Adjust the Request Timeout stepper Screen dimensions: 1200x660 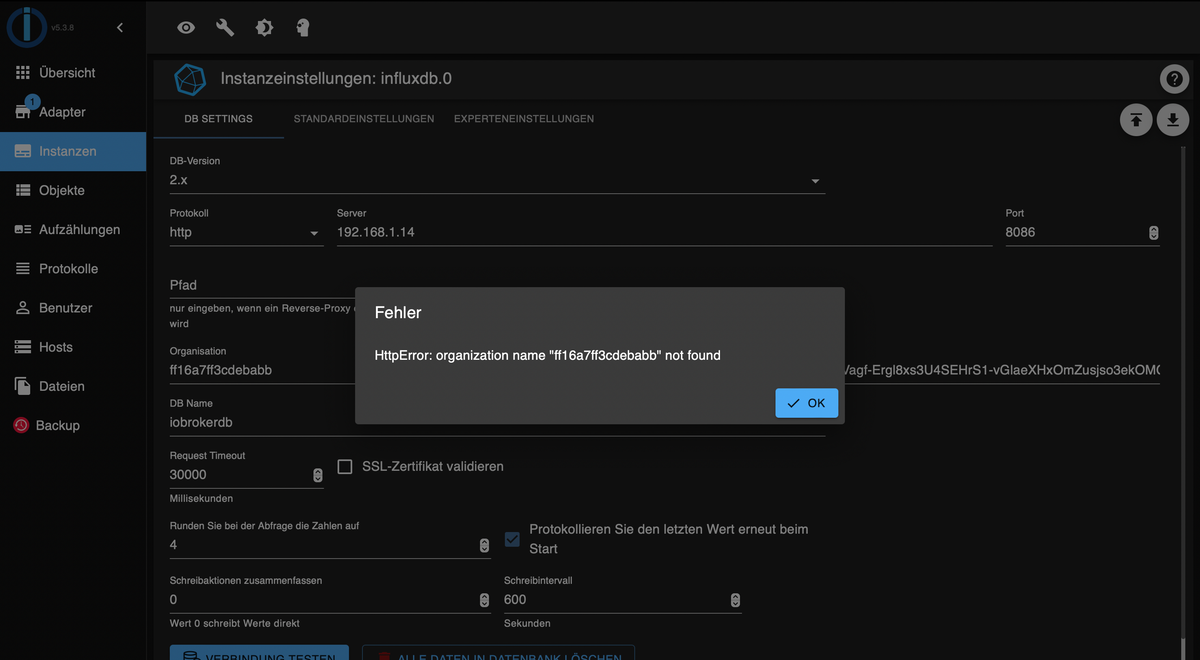pyautogui.click(x=318, y=475)
